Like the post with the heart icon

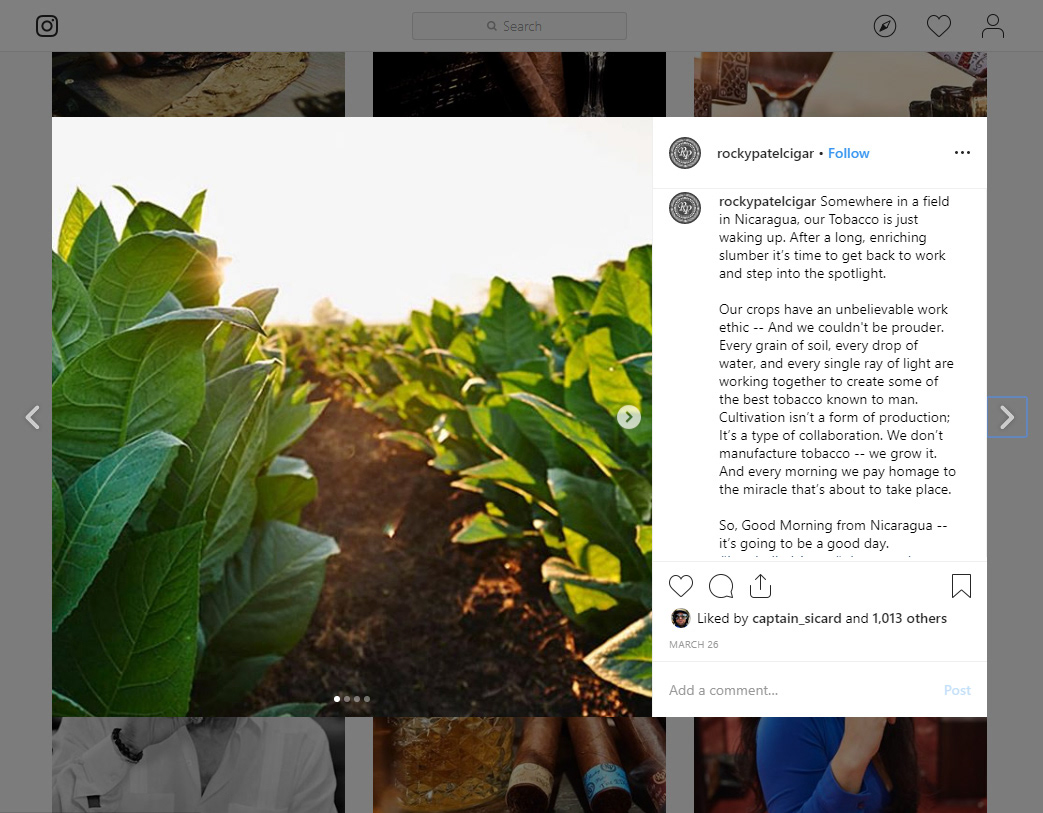pos(680,586)
